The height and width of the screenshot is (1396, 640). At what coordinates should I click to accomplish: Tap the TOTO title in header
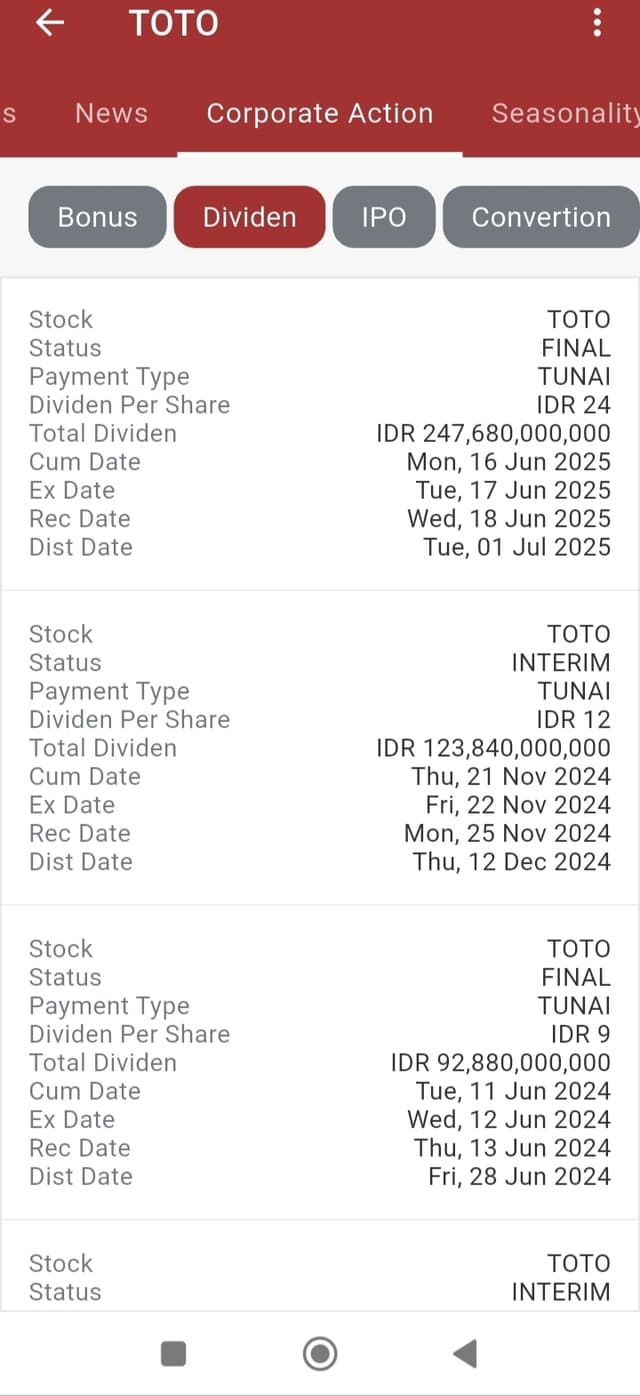[x=174, y=23]
